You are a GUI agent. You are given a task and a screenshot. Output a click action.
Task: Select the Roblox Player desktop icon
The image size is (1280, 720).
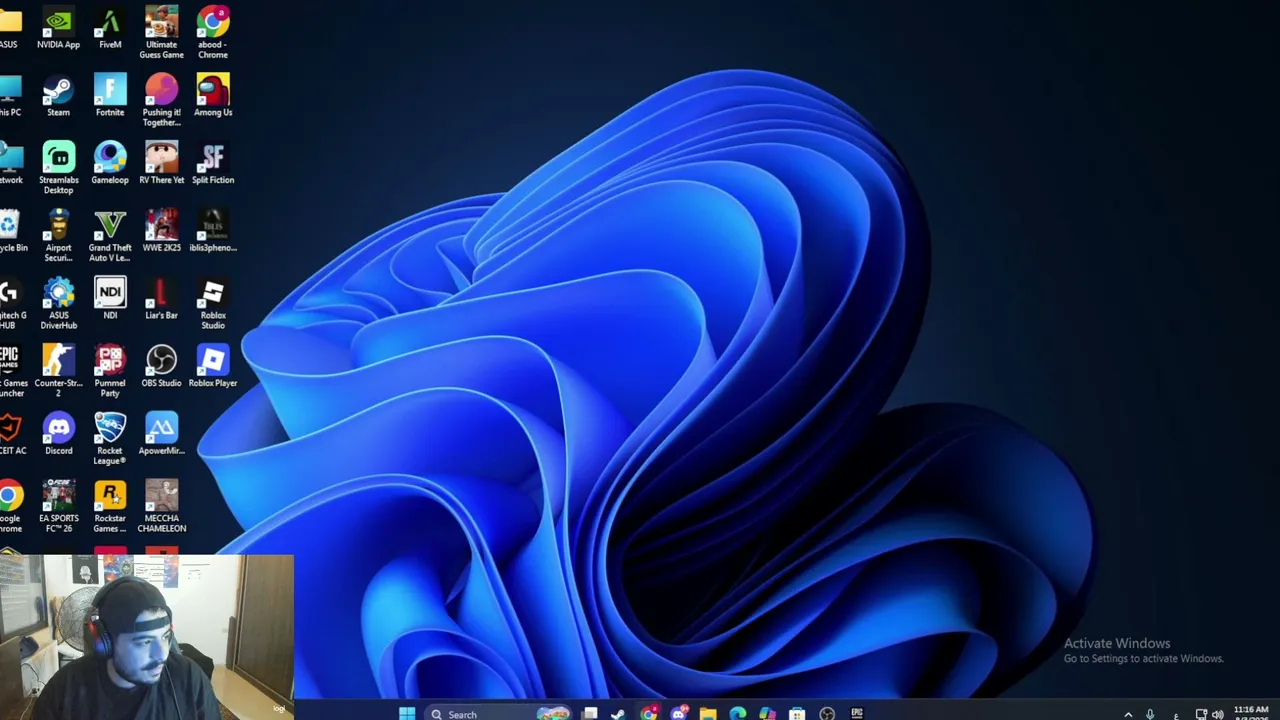click(213, 367)
